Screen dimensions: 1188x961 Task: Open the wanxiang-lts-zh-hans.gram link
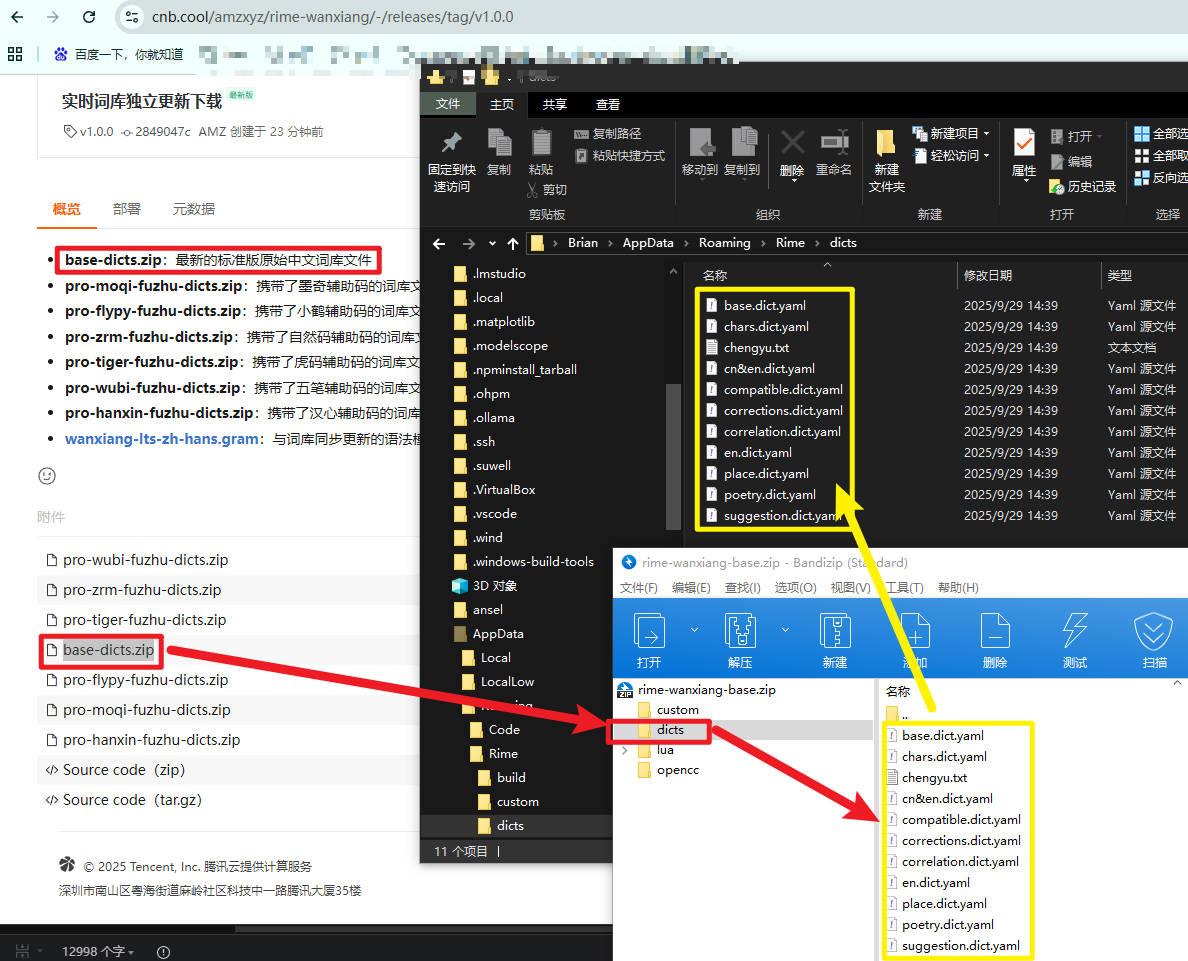pos(162,439)
